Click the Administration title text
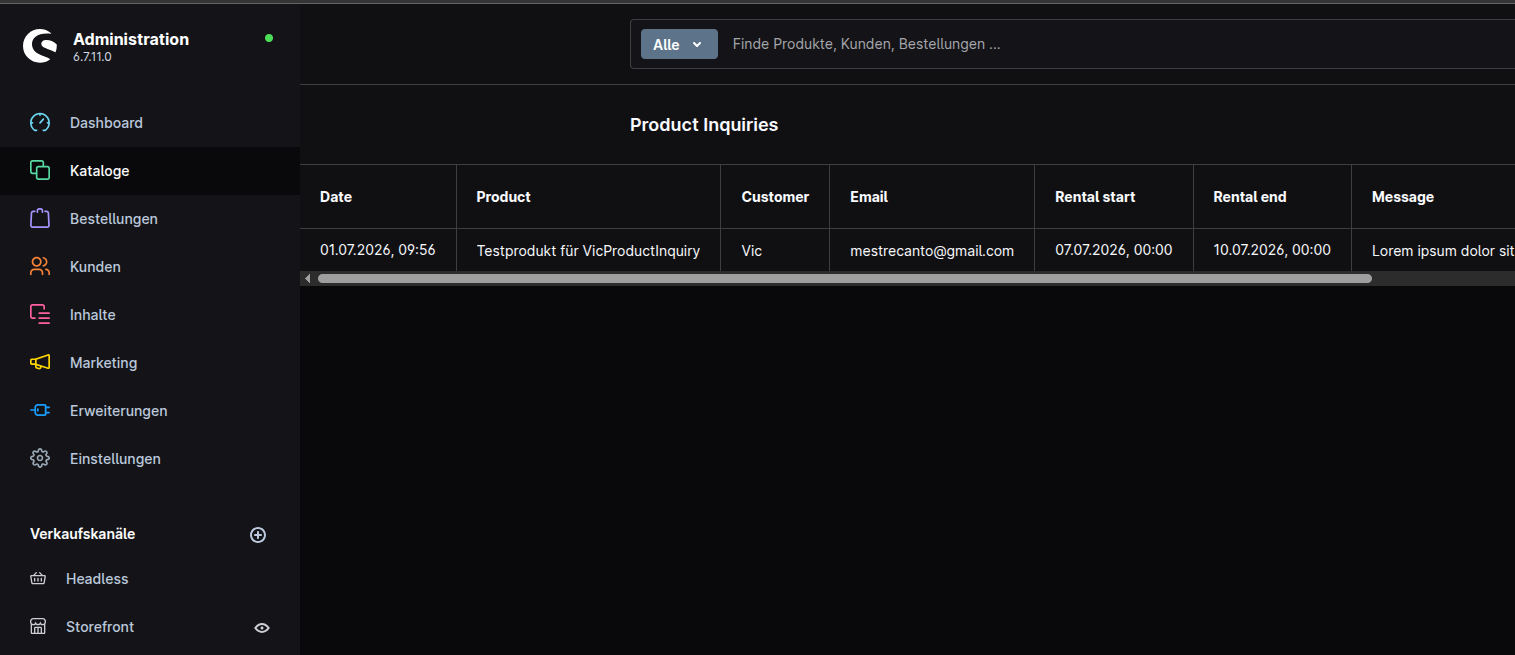 point(131,39)
